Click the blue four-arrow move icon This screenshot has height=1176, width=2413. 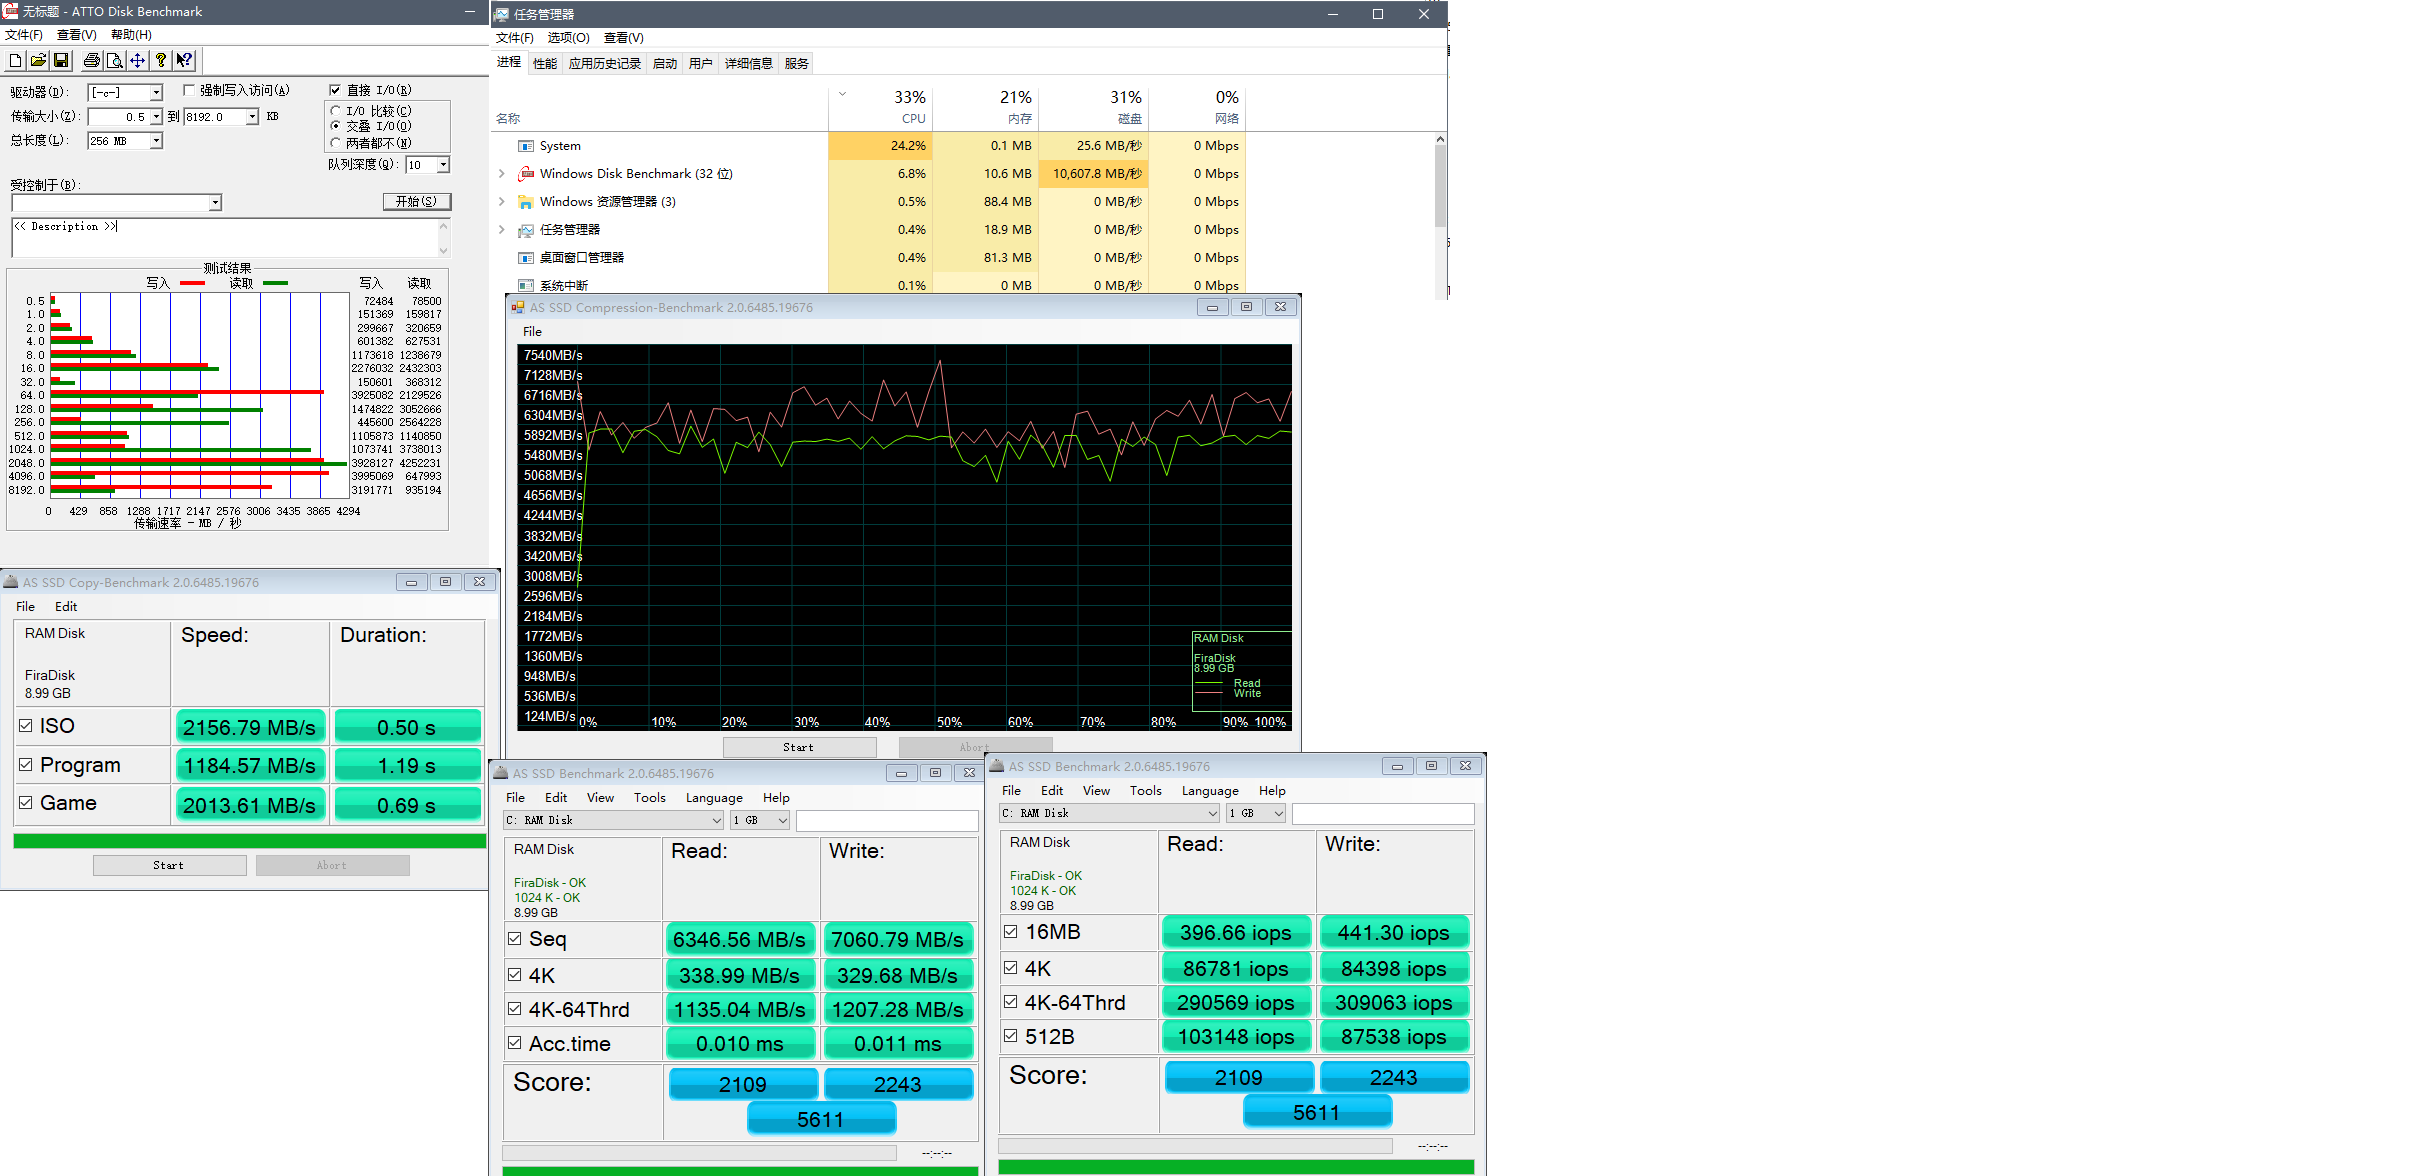(138, 61)
